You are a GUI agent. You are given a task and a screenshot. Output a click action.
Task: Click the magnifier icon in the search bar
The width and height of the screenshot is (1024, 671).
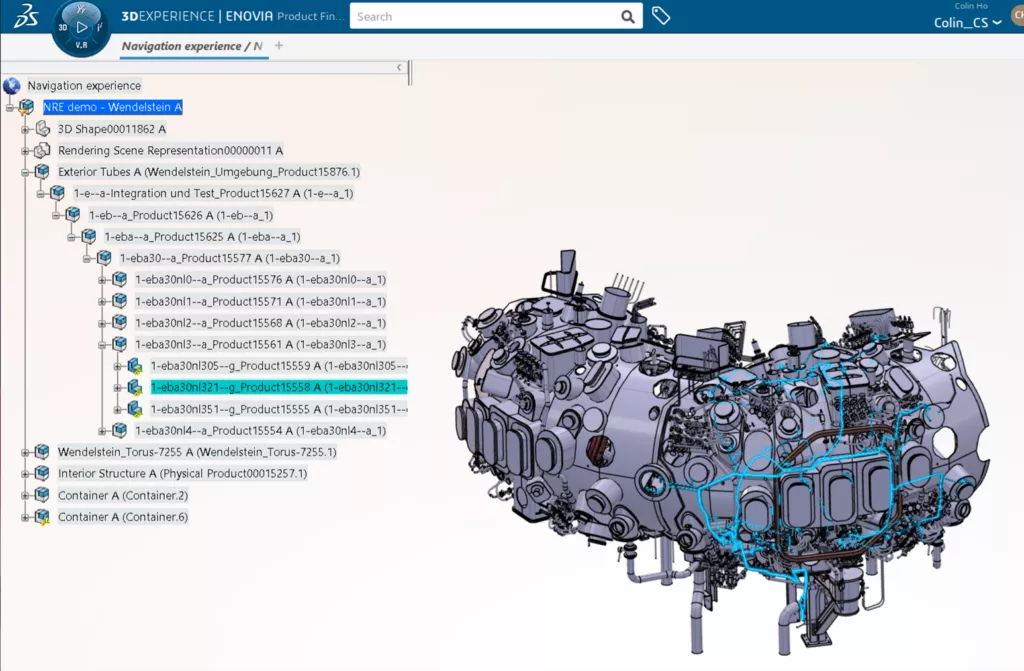click(628, 17)
